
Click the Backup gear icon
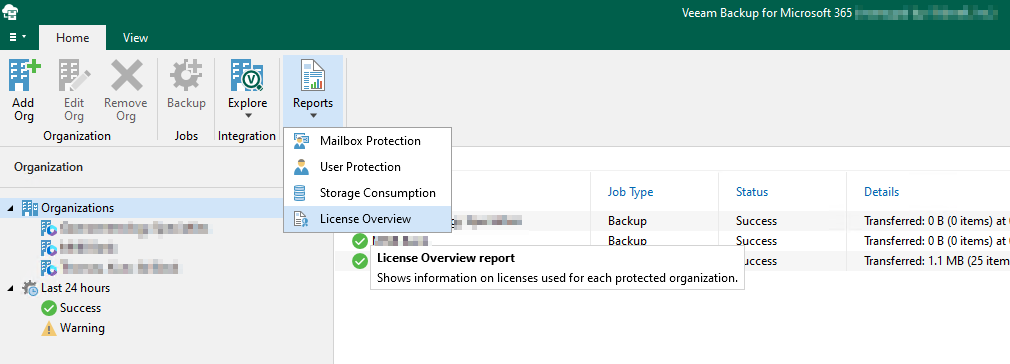point(186,75)
